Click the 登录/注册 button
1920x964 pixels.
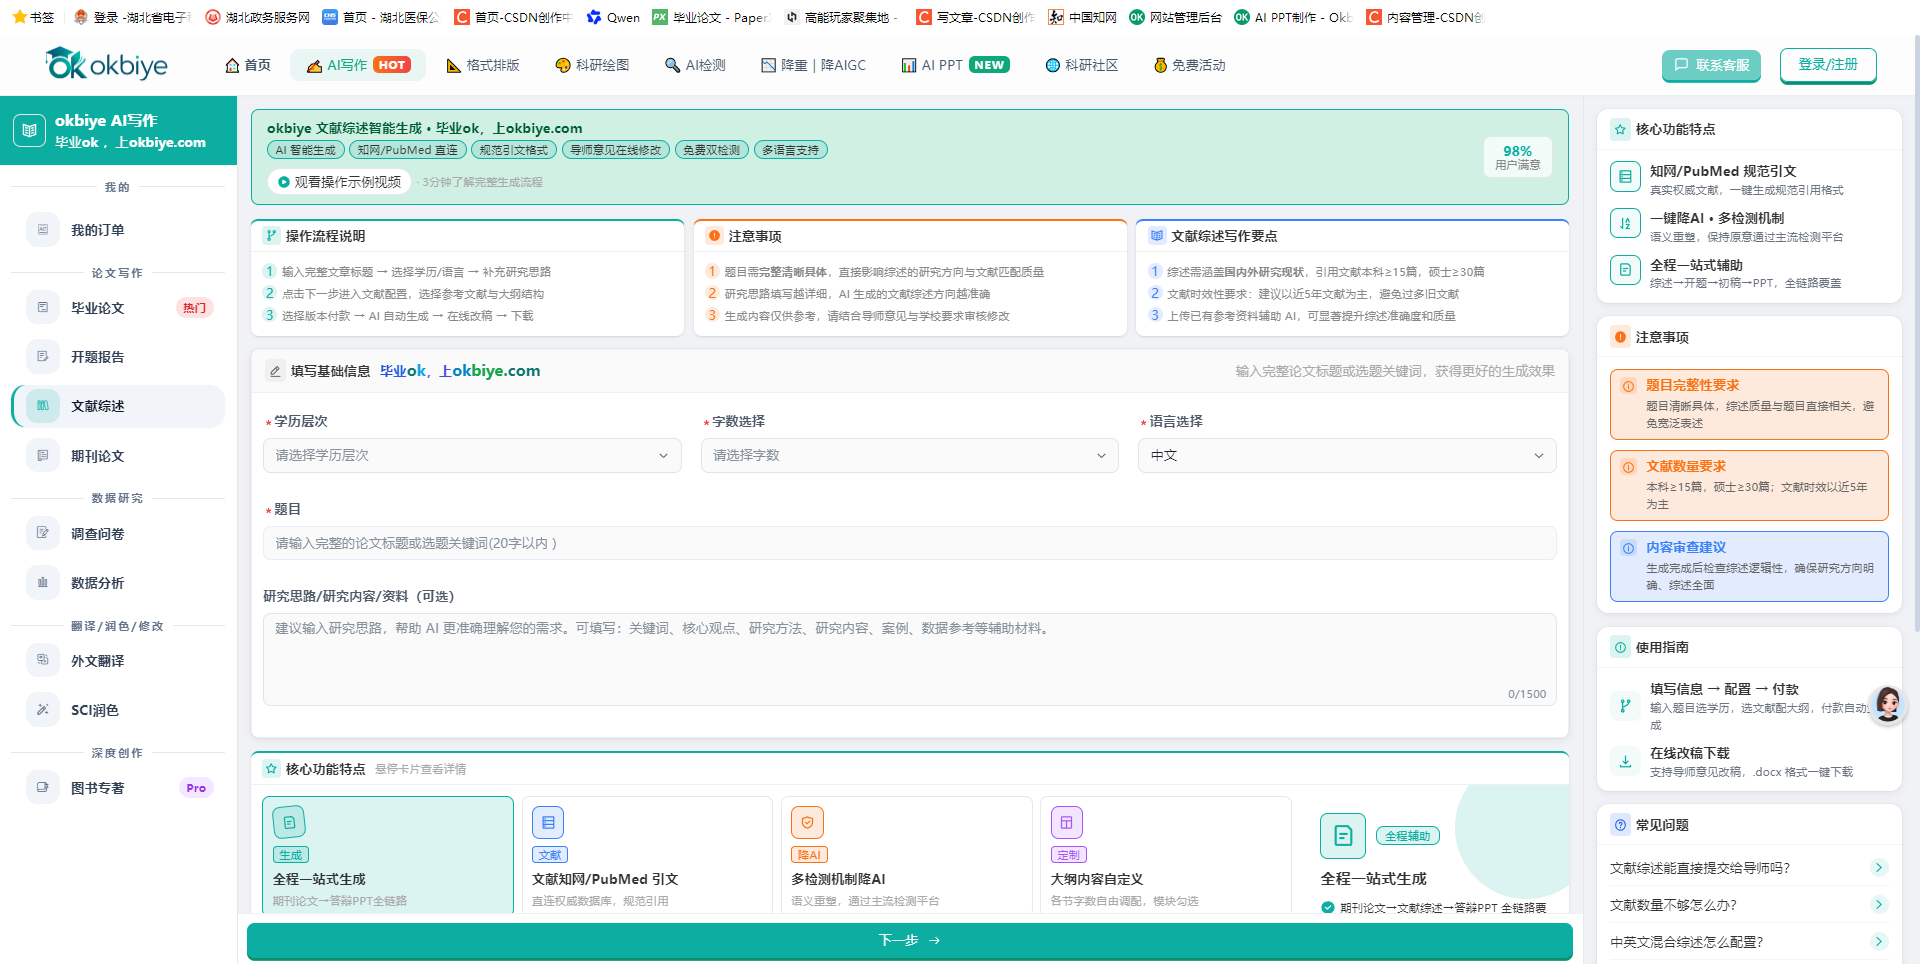coord(1828,65)
